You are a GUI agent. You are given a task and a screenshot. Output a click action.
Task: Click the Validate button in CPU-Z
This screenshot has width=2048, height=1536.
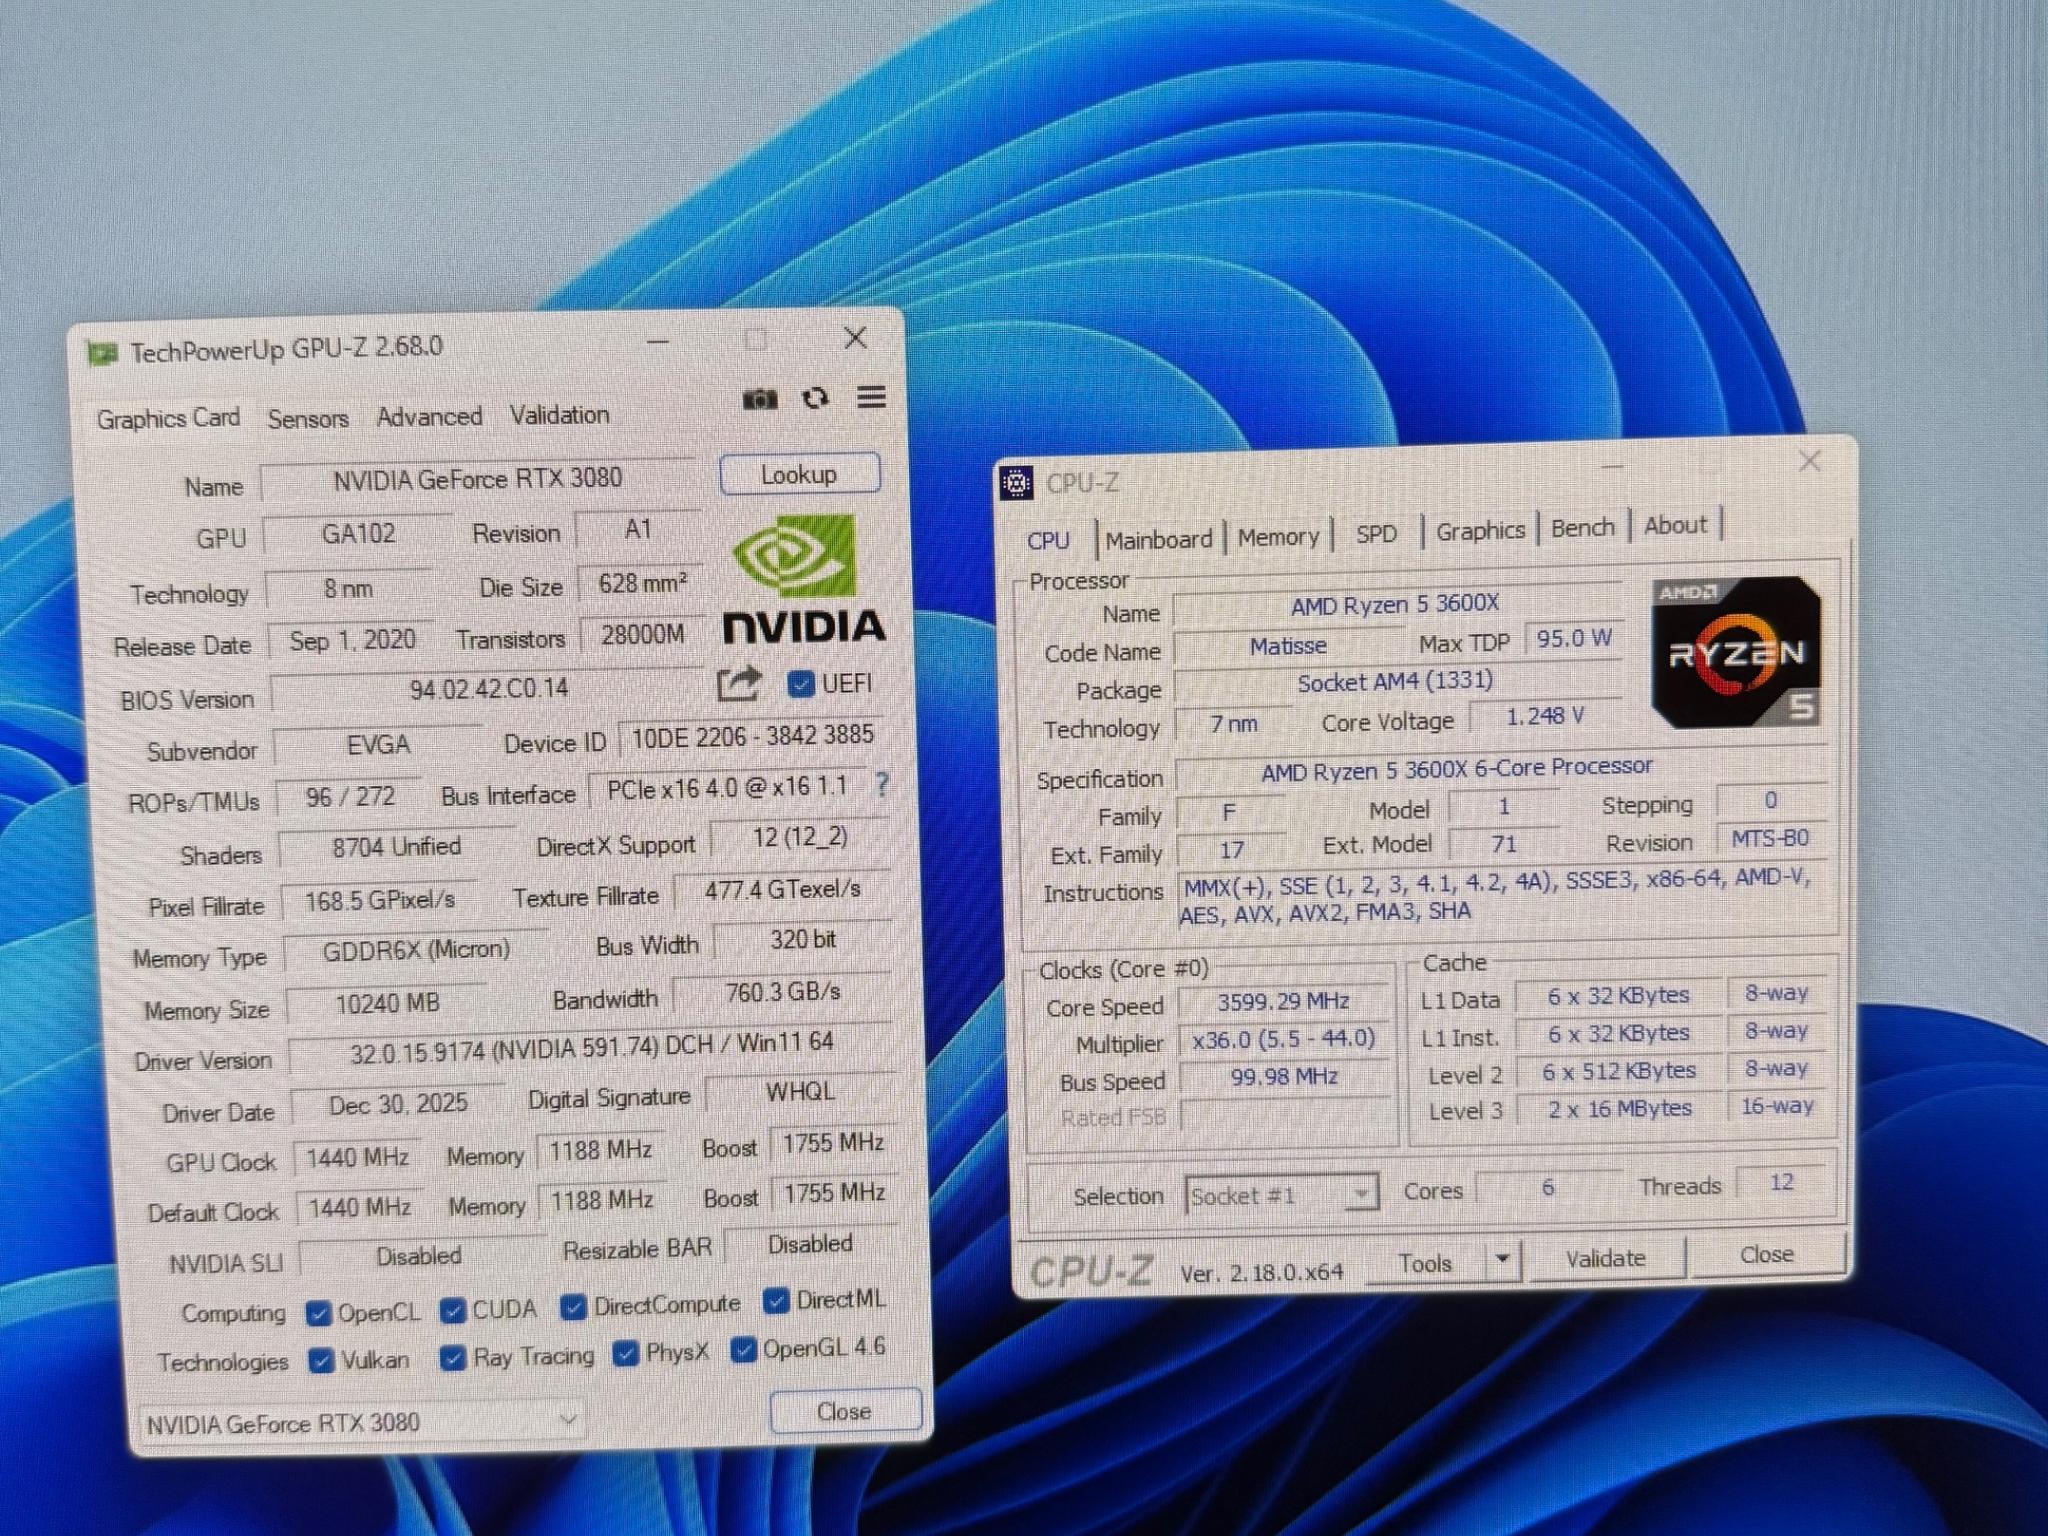click(x=1605, y=1259)
